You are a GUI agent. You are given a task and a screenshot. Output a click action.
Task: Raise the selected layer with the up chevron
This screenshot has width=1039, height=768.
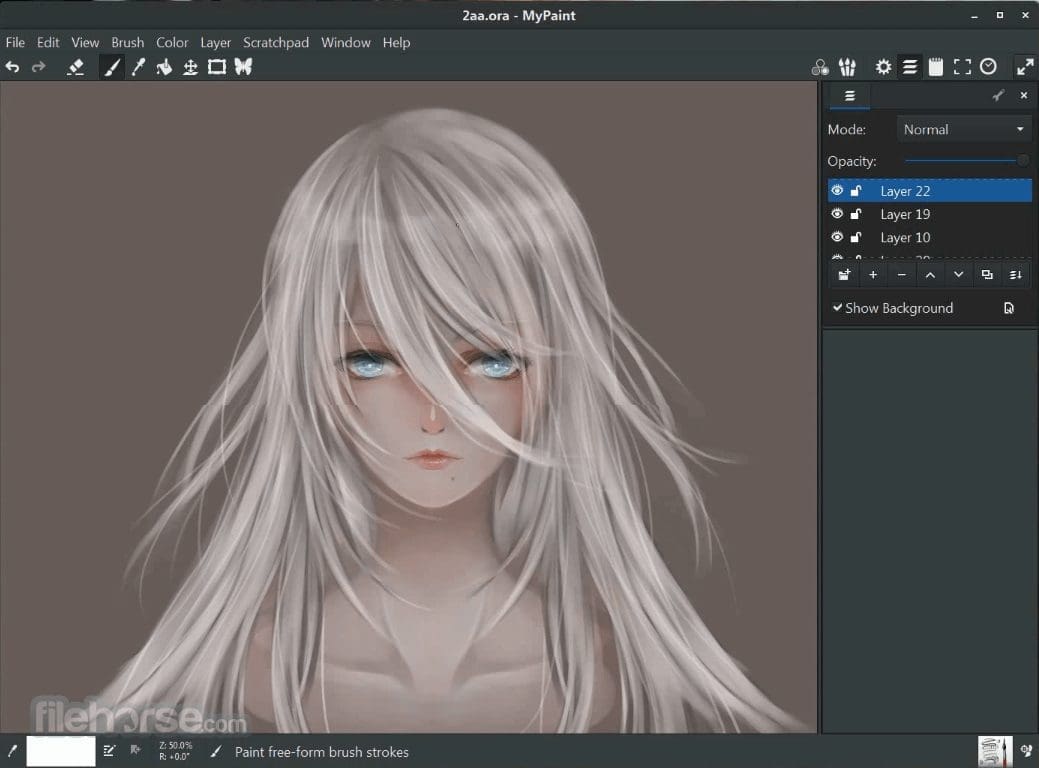(930, 274)
